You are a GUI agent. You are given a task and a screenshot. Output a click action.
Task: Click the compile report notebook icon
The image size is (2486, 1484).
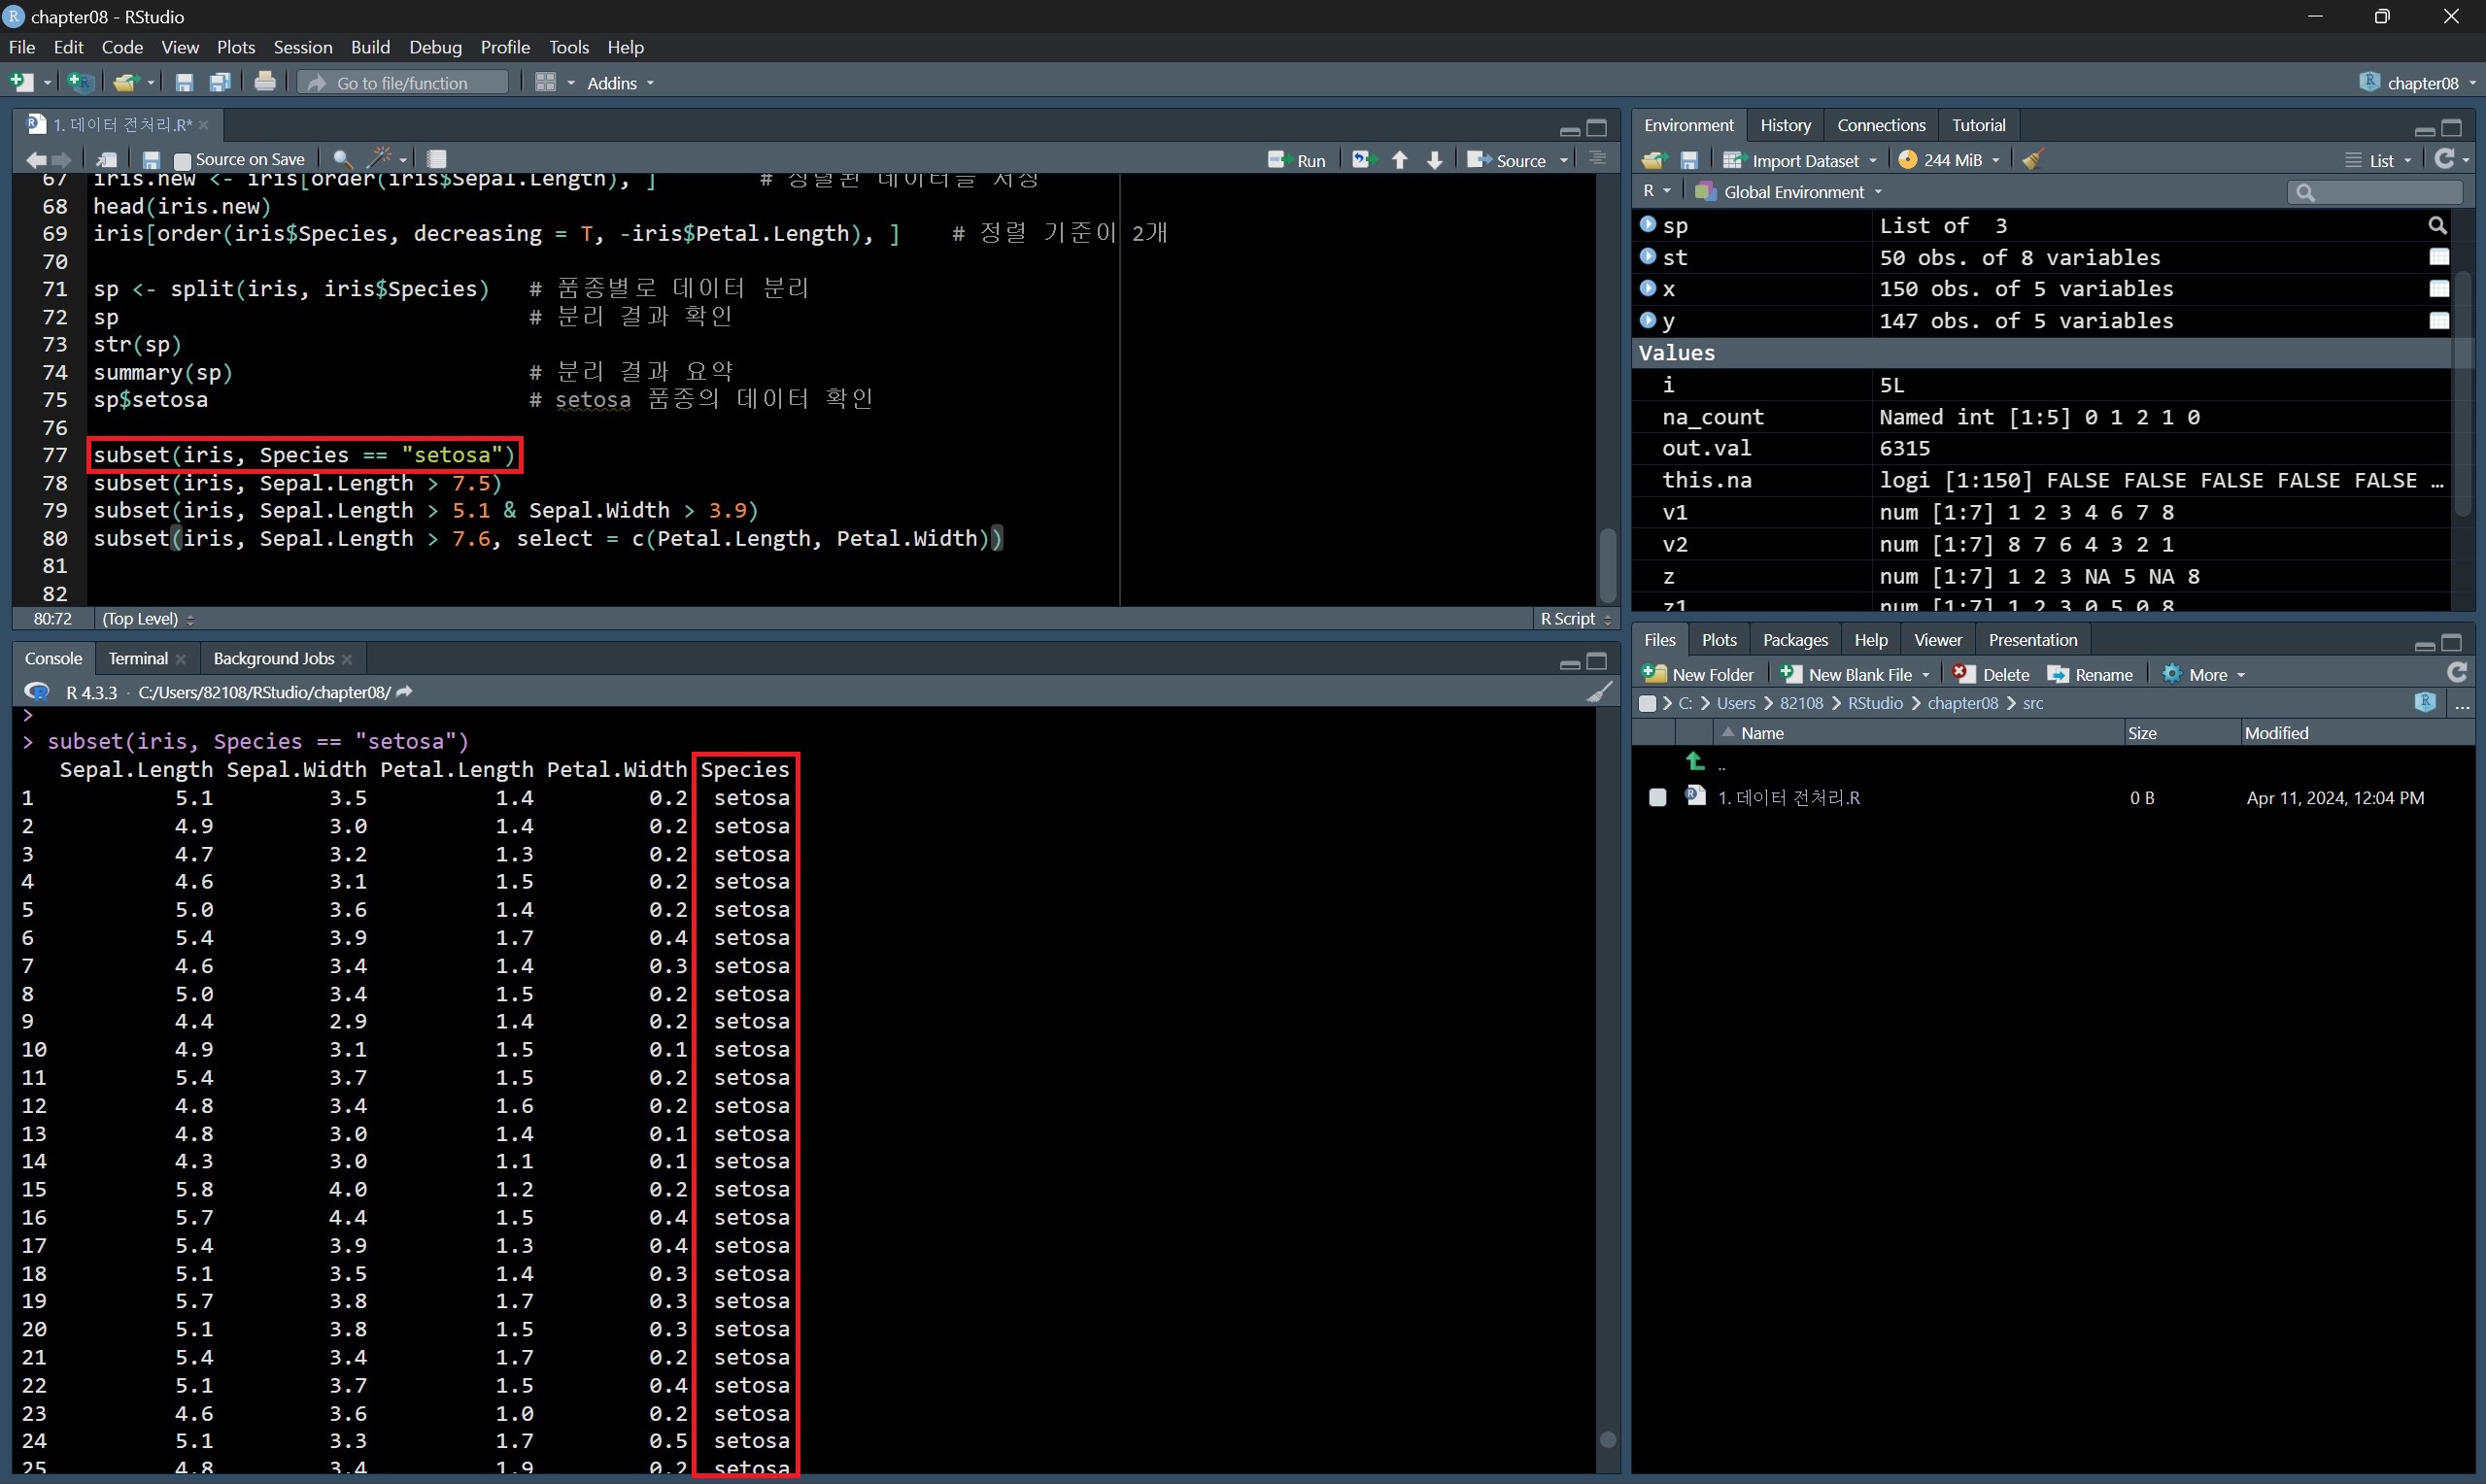(437, 159)
